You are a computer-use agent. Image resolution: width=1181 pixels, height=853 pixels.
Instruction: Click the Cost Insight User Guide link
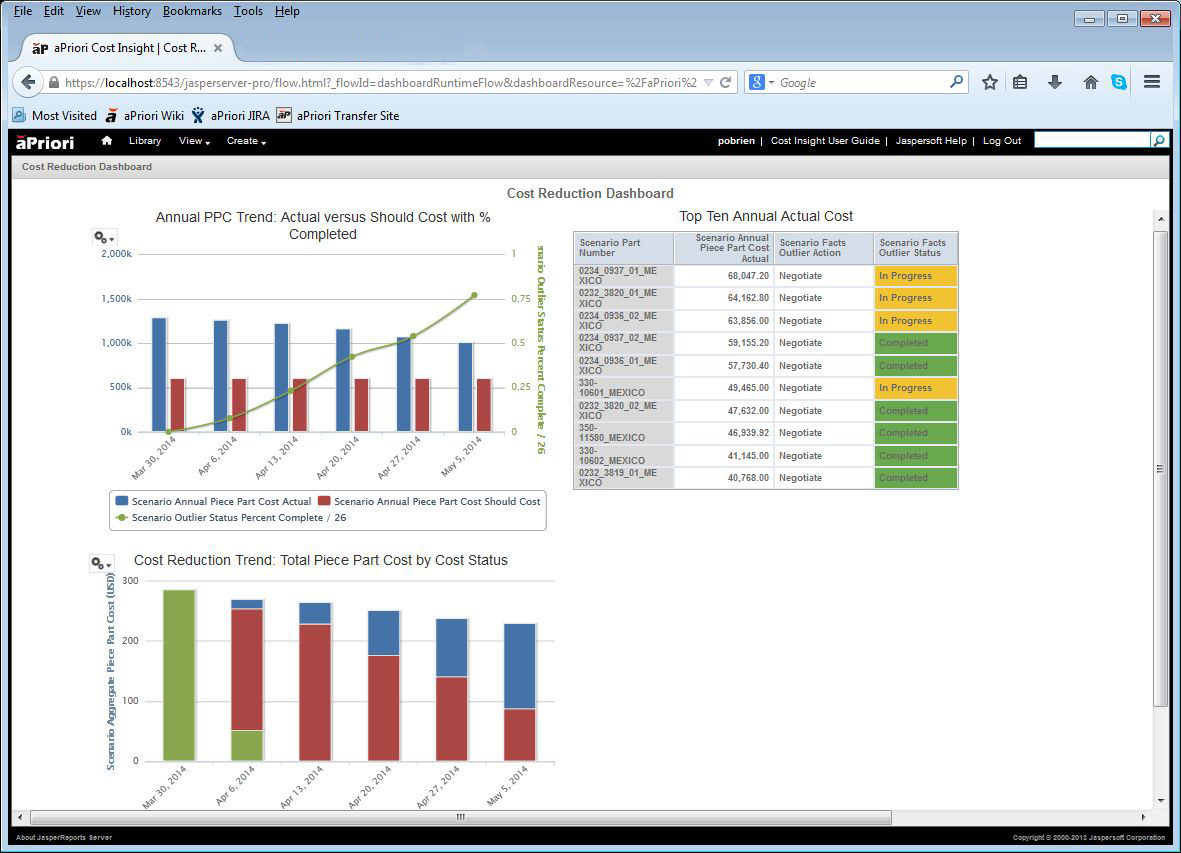coord(826,141)
